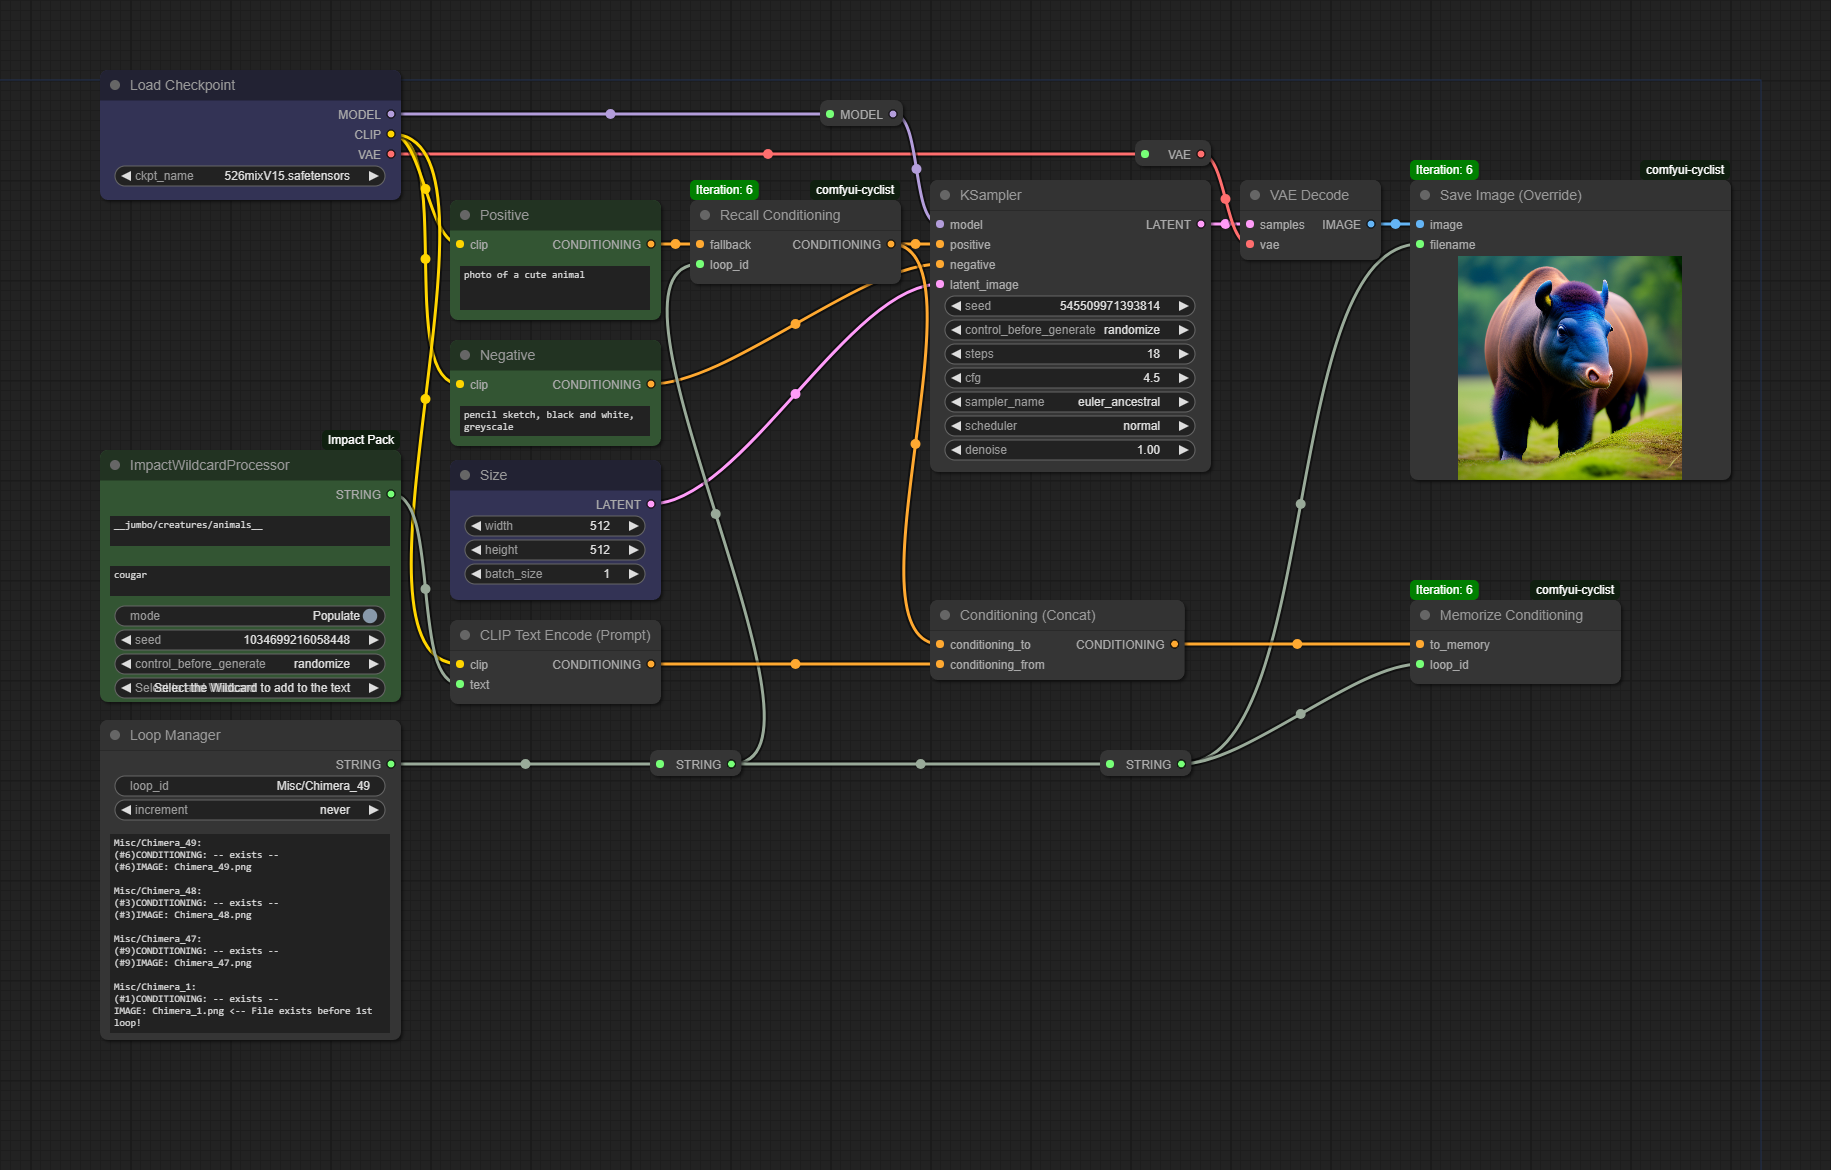Open the Select the Wildcard to add button
This screenshot has width=1831, height=1170.
pos(249,688)
